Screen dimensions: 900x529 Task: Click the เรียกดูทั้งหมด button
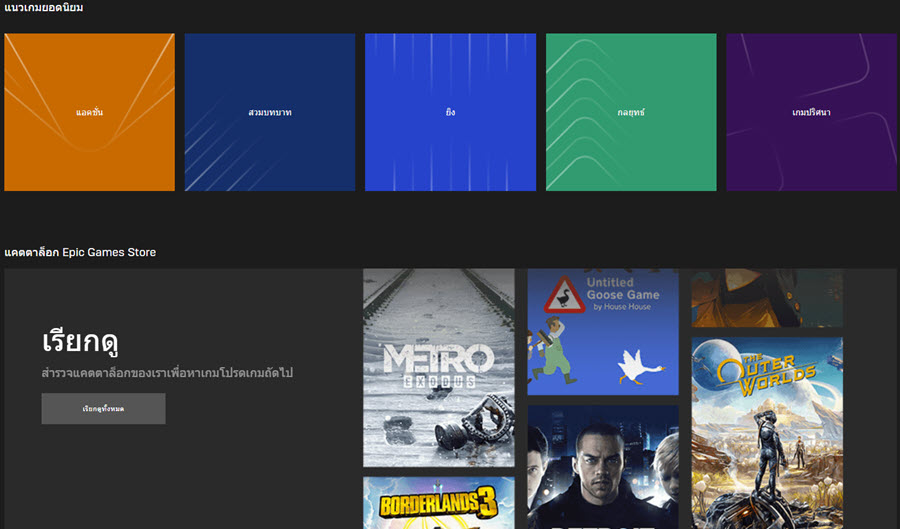point(103,409)
